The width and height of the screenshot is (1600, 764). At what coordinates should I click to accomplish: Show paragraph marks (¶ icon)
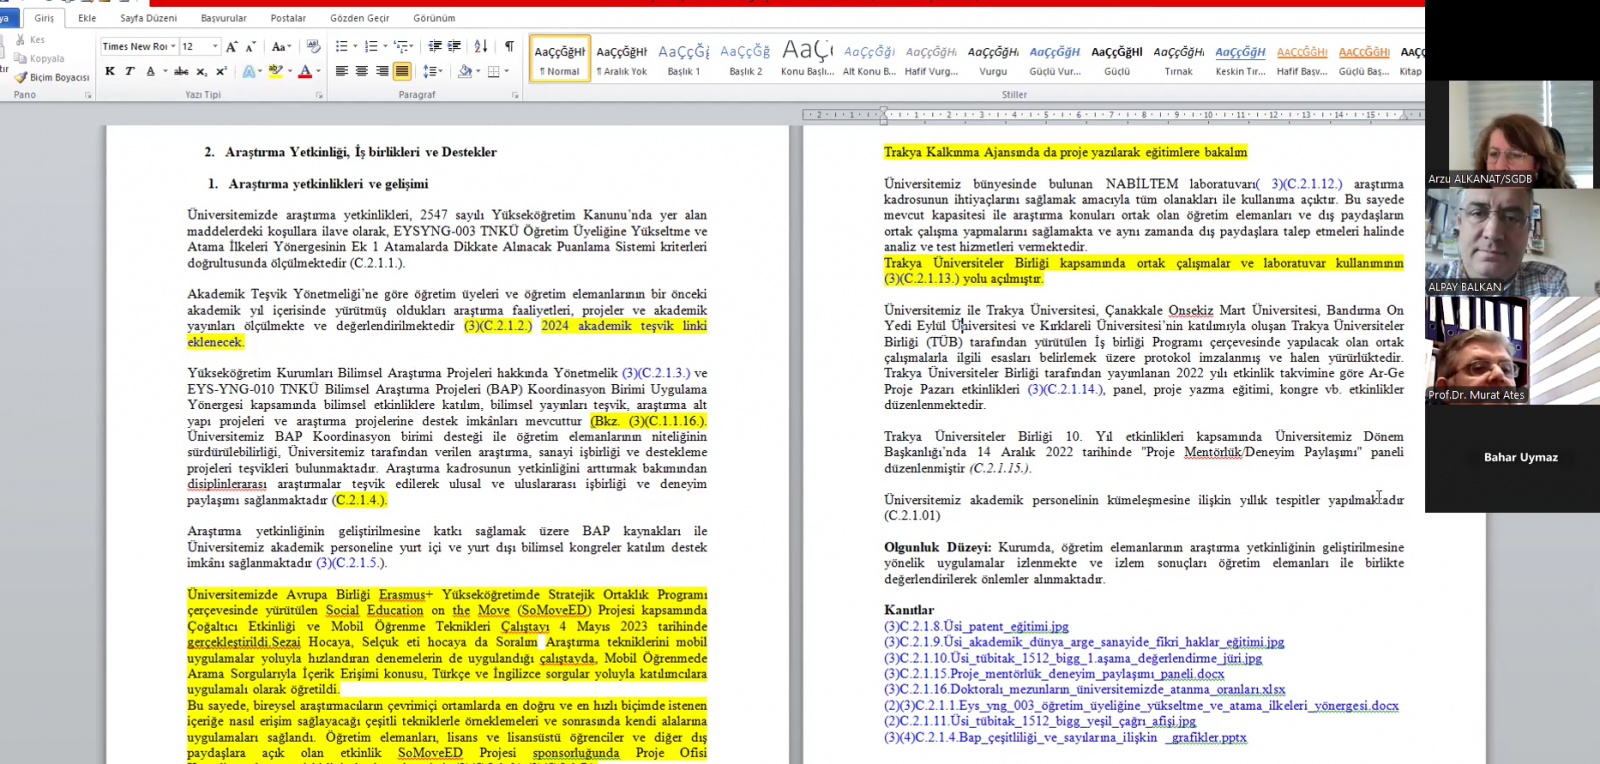point(509,46)
